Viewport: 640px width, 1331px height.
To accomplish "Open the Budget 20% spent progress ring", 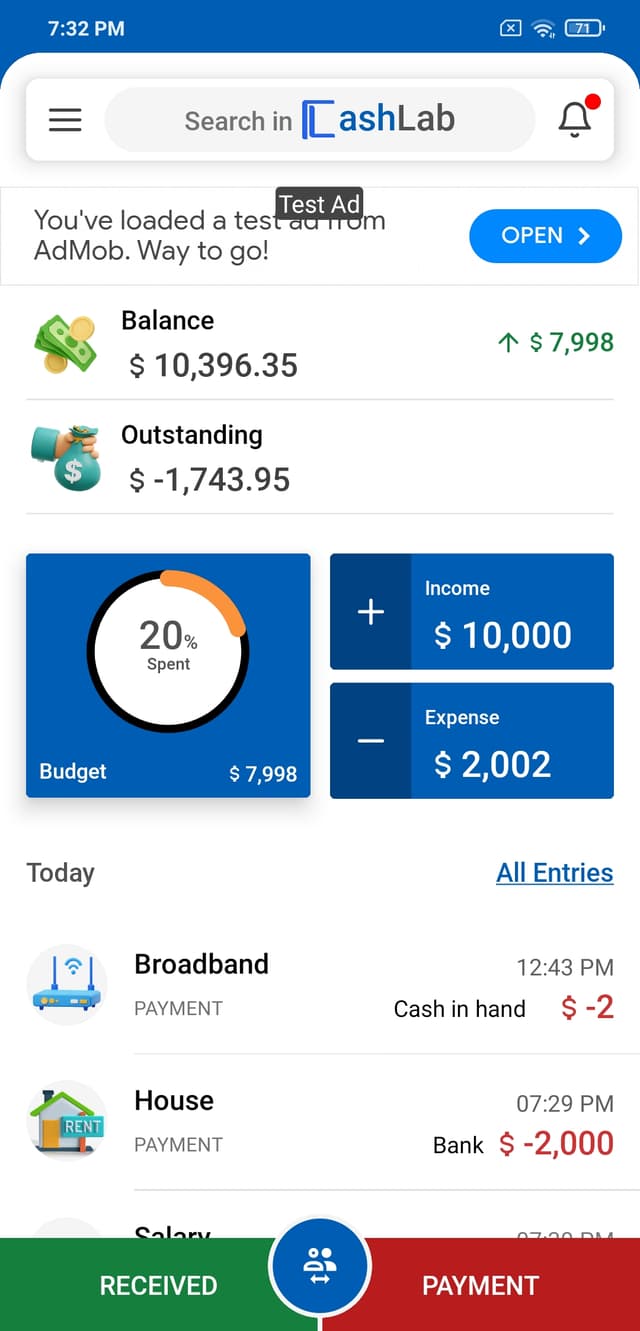I will (x=168, y=651).
